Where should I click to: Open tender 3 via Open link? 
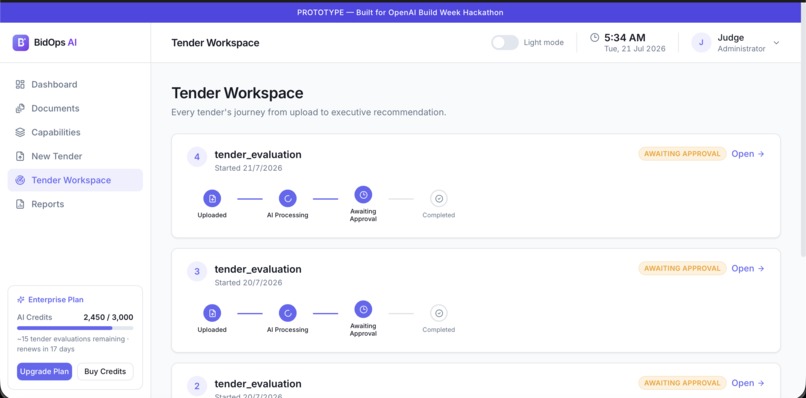tap(748, 268)
